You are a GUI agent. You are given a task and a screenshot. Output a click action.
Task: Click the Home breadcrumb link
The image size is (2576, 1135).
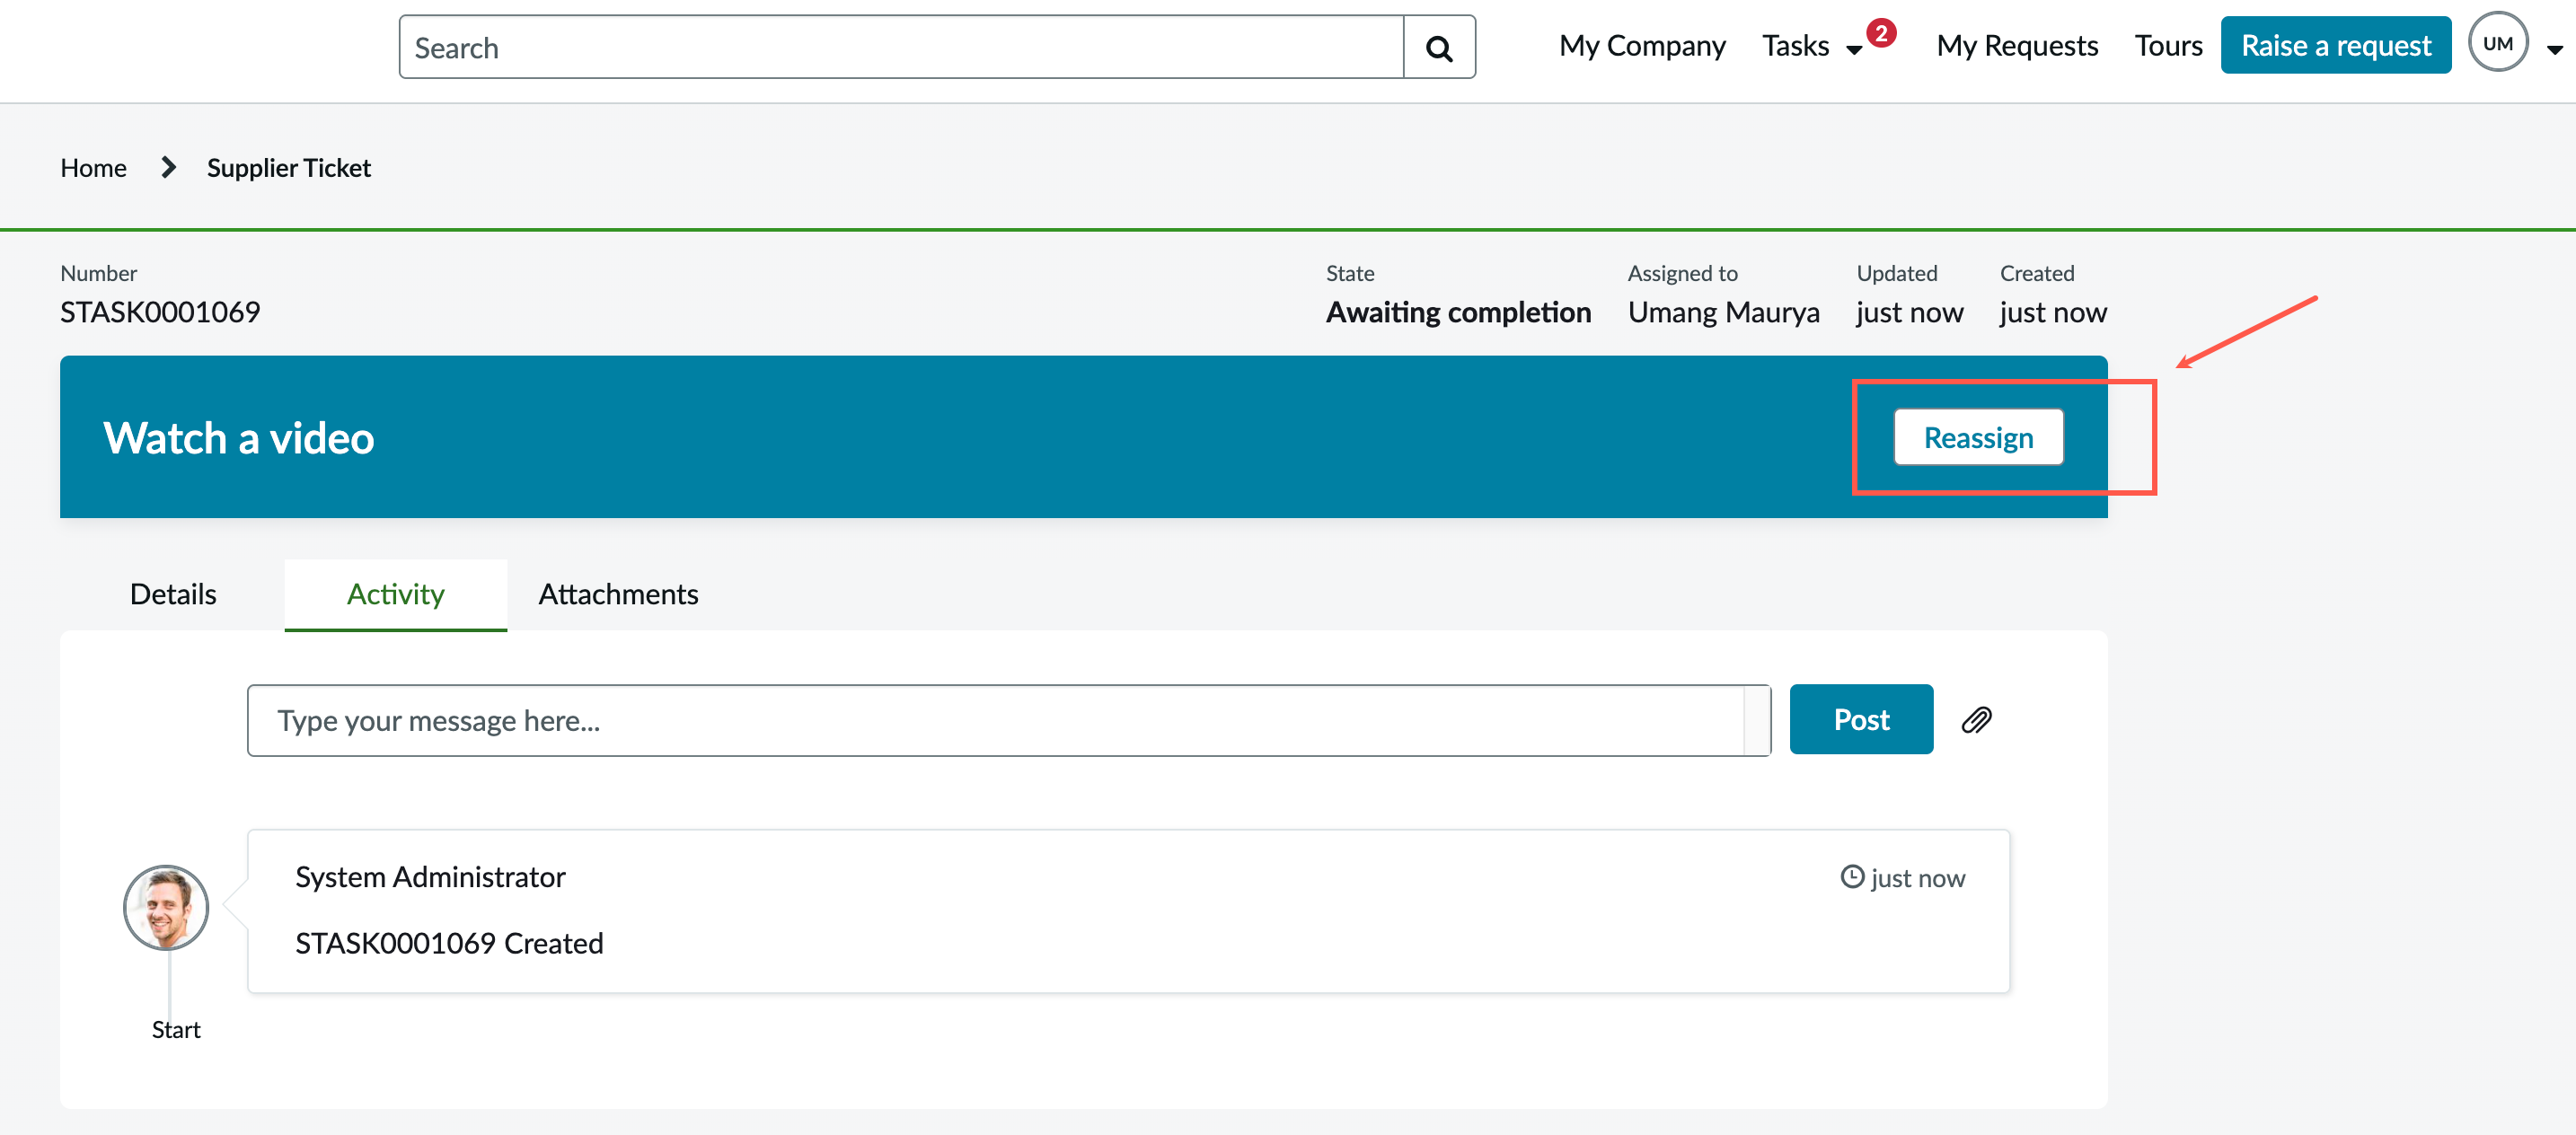pos(93,167)
